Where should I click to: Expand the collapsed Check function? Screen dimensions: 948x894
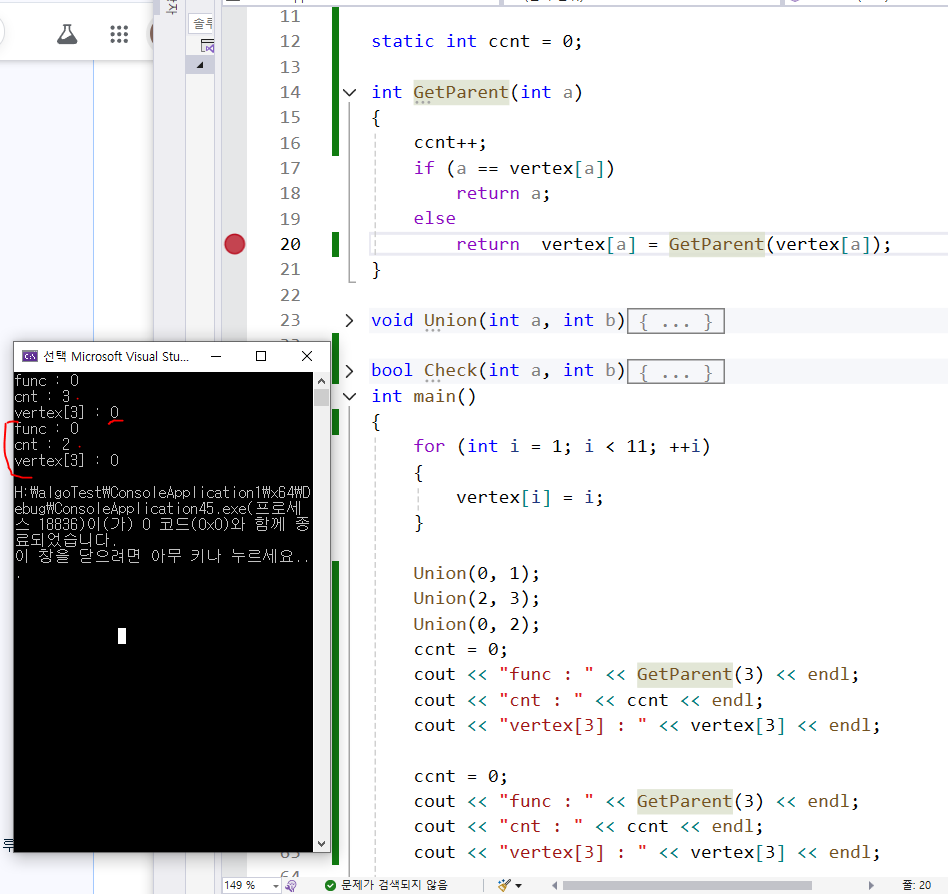click(349, 371)
